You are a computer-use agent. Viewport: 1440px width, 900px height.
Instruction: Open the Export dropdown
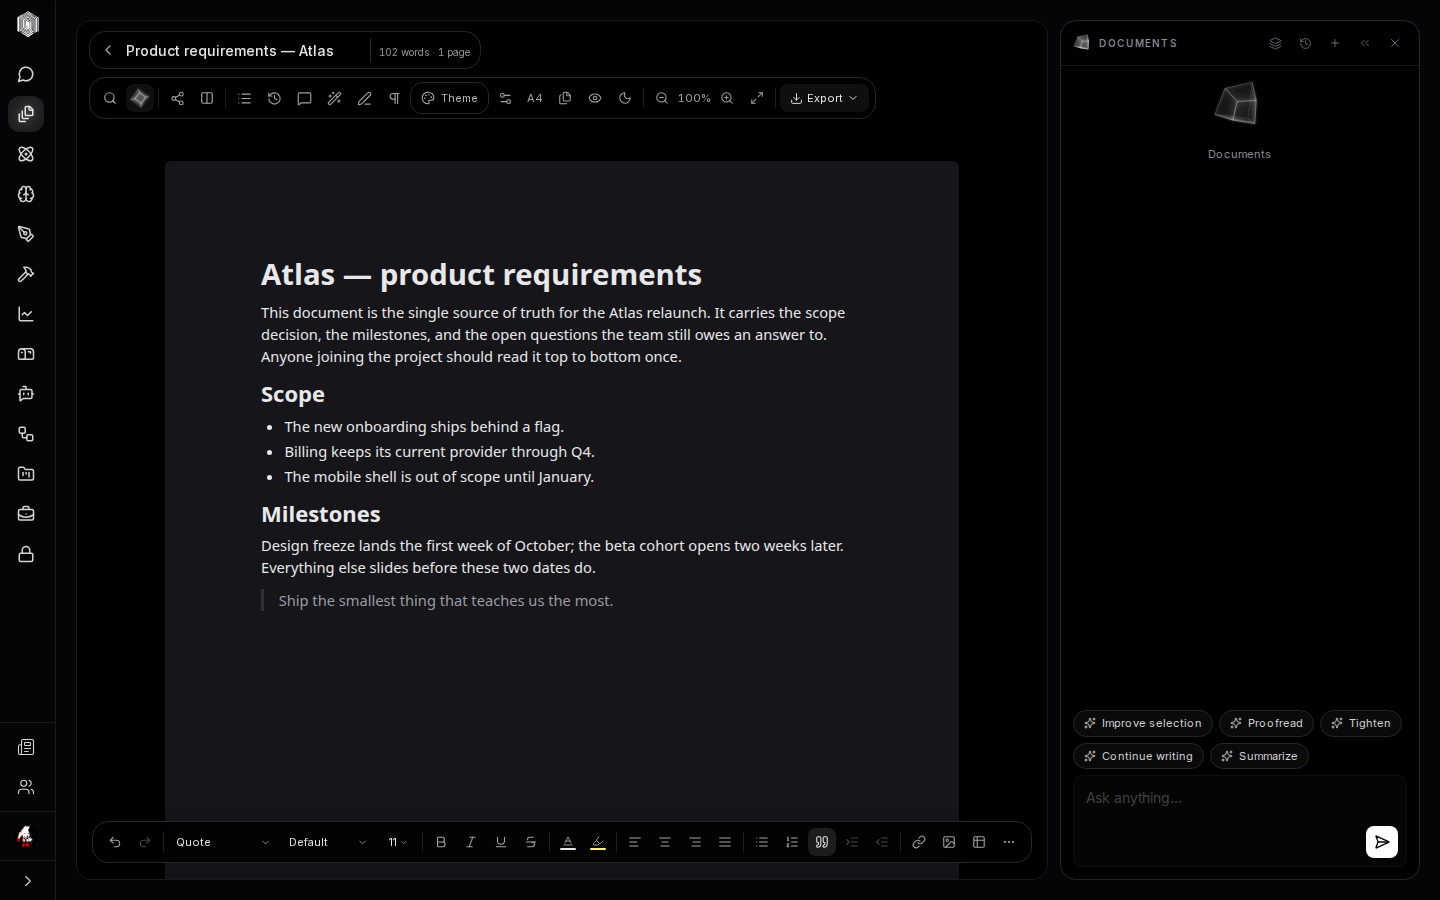824,98
